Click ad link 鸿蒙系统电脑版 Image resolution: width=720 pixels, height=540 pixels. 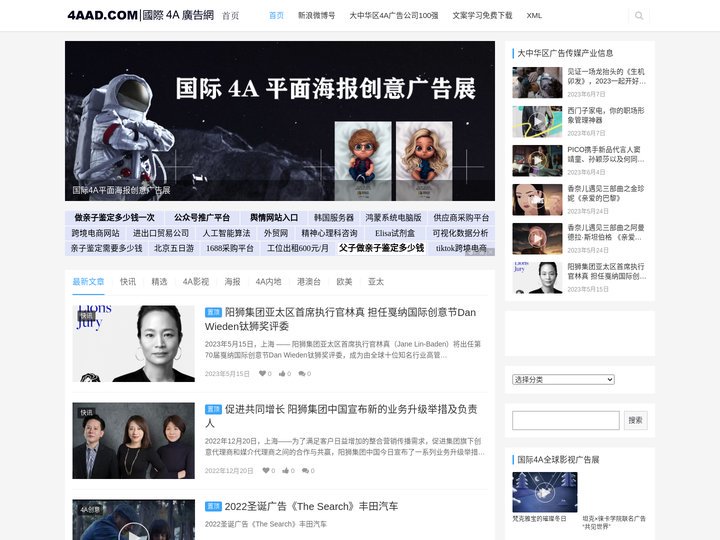393,218
